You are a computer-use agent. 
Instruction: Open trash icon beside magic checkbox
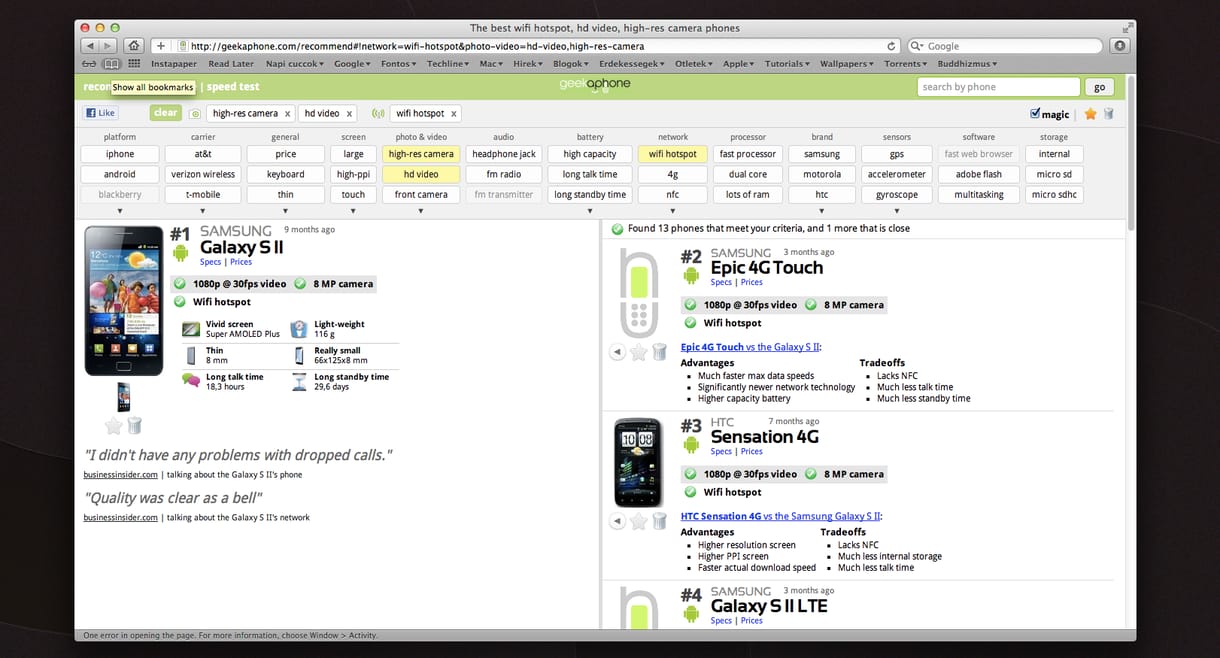click(x=1108, y=114)
